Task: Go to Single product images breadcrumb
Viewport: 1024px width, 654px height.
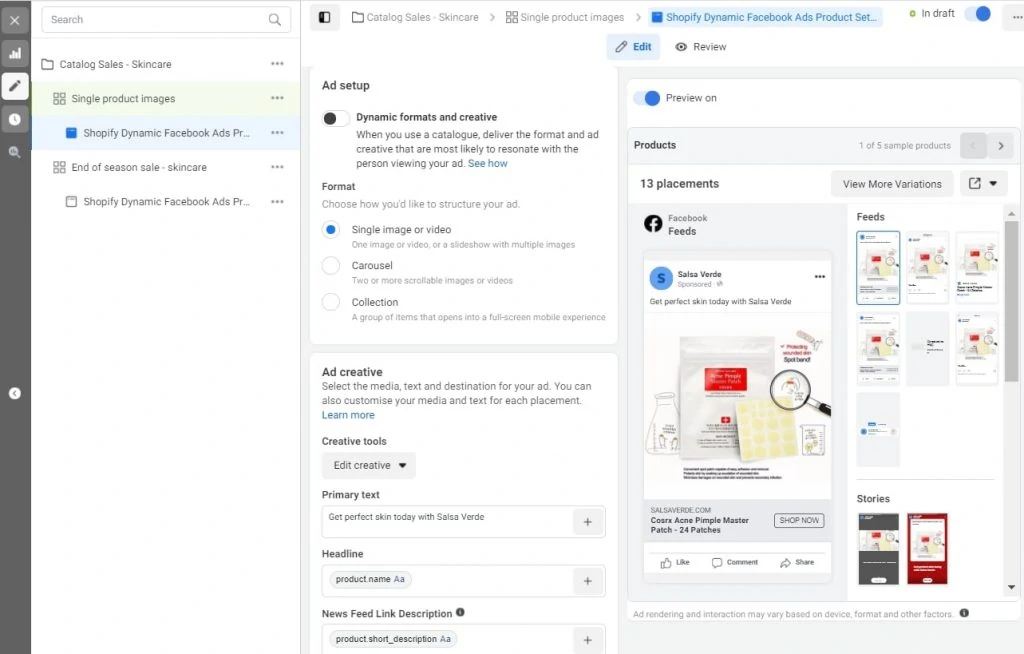Action: 565,18
